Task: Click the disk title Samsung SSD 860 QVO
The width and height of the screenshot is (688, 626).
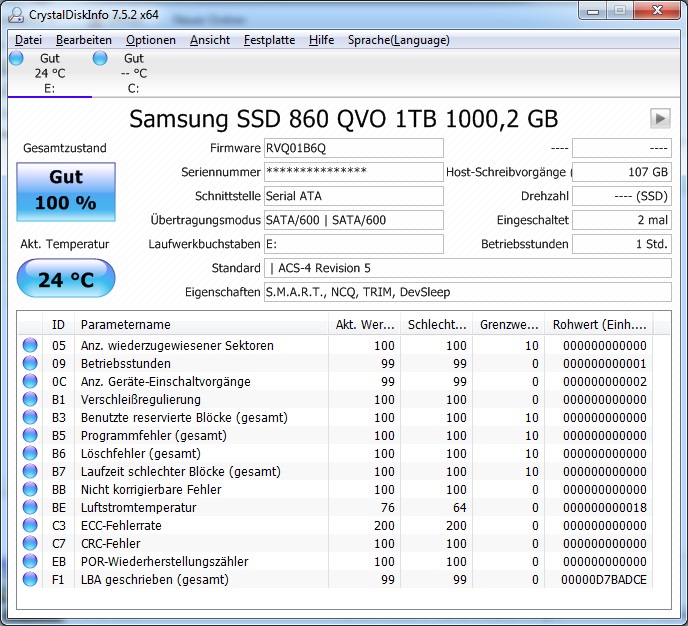Action: pos(344,118)
